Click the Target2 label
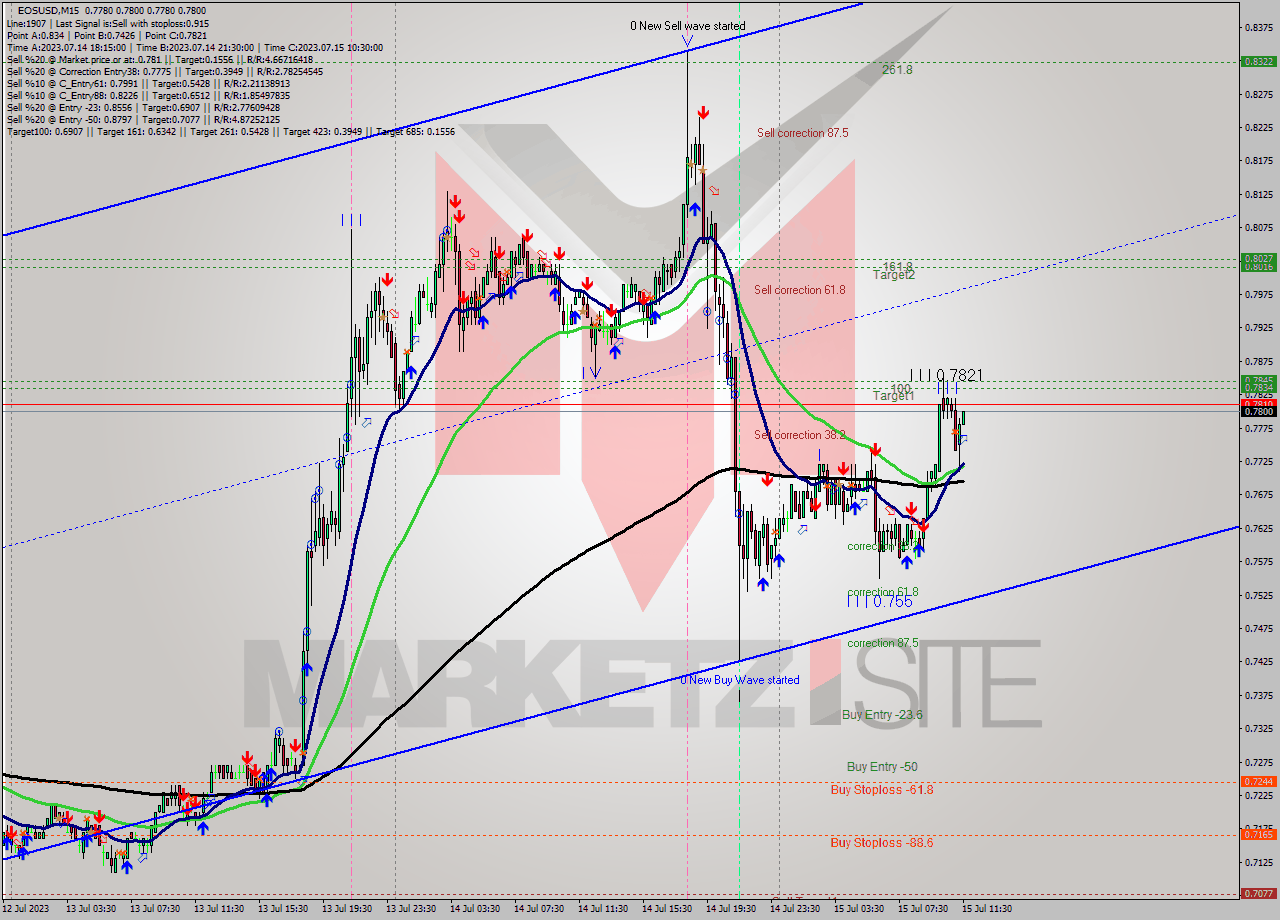This screenshot has width=1280, height=920. [x=894, y=275]
